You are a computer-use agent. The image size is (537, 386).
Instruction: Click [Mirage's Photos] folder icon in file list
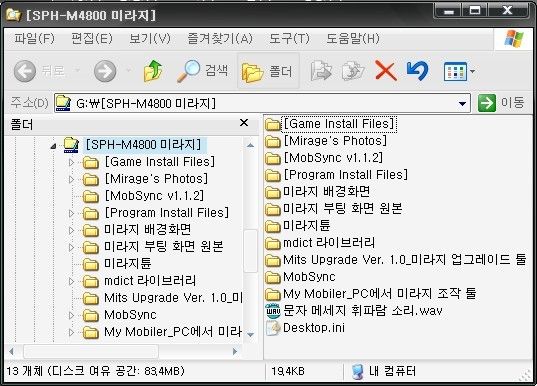273,141
